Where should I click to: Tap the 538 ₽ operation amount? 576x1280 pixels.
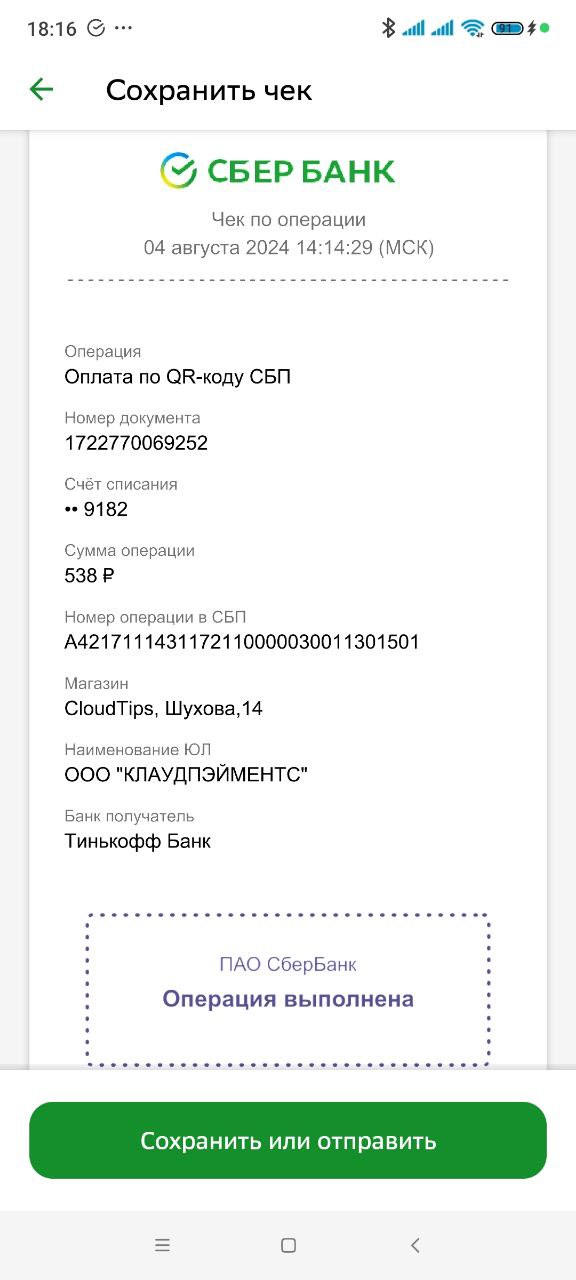point(89,576)
